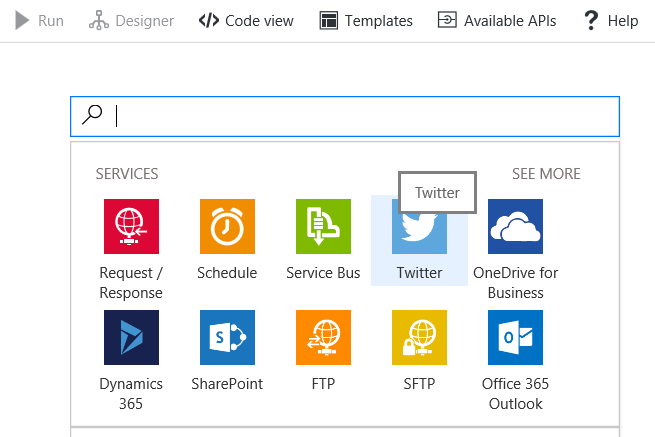Choose the Schedule alarm clock icon

pos(227,226)
